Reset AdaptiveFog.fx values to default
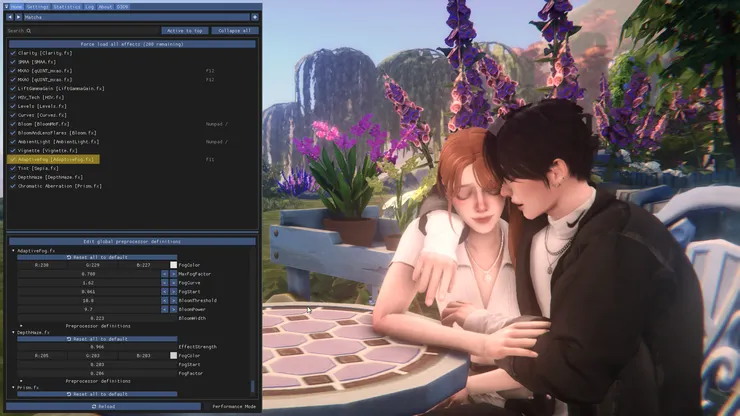 coord(97,257)
